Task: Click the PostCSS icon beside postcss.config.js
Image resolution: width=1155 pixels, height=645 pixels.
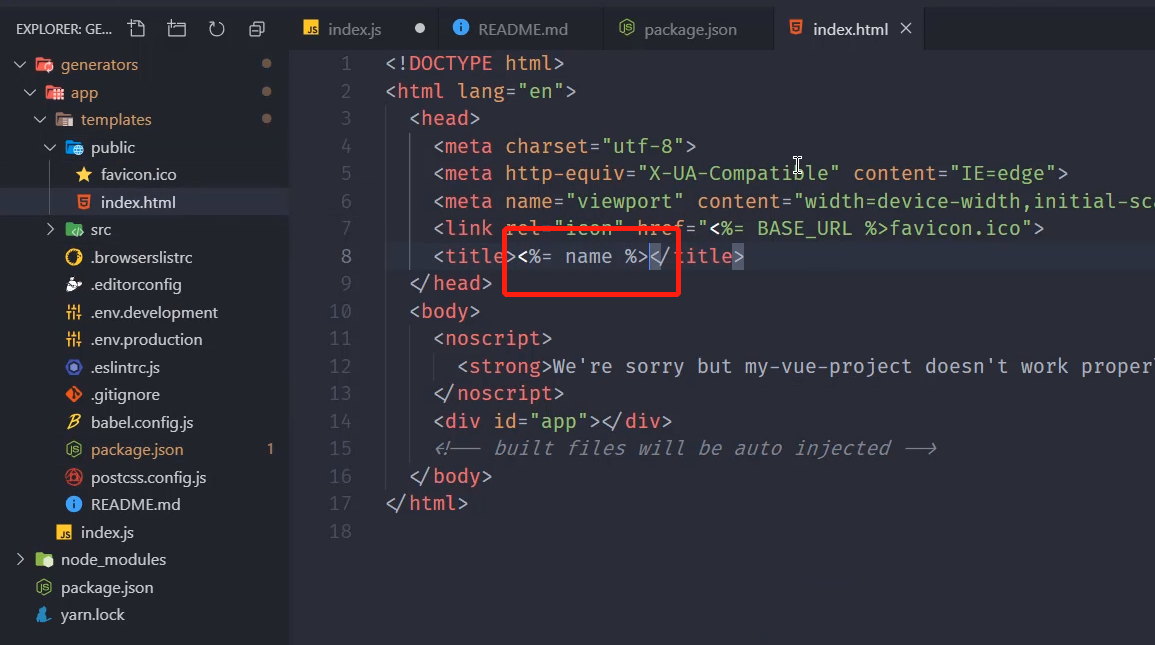Action: pyautogui.click(x=74, y=477)
